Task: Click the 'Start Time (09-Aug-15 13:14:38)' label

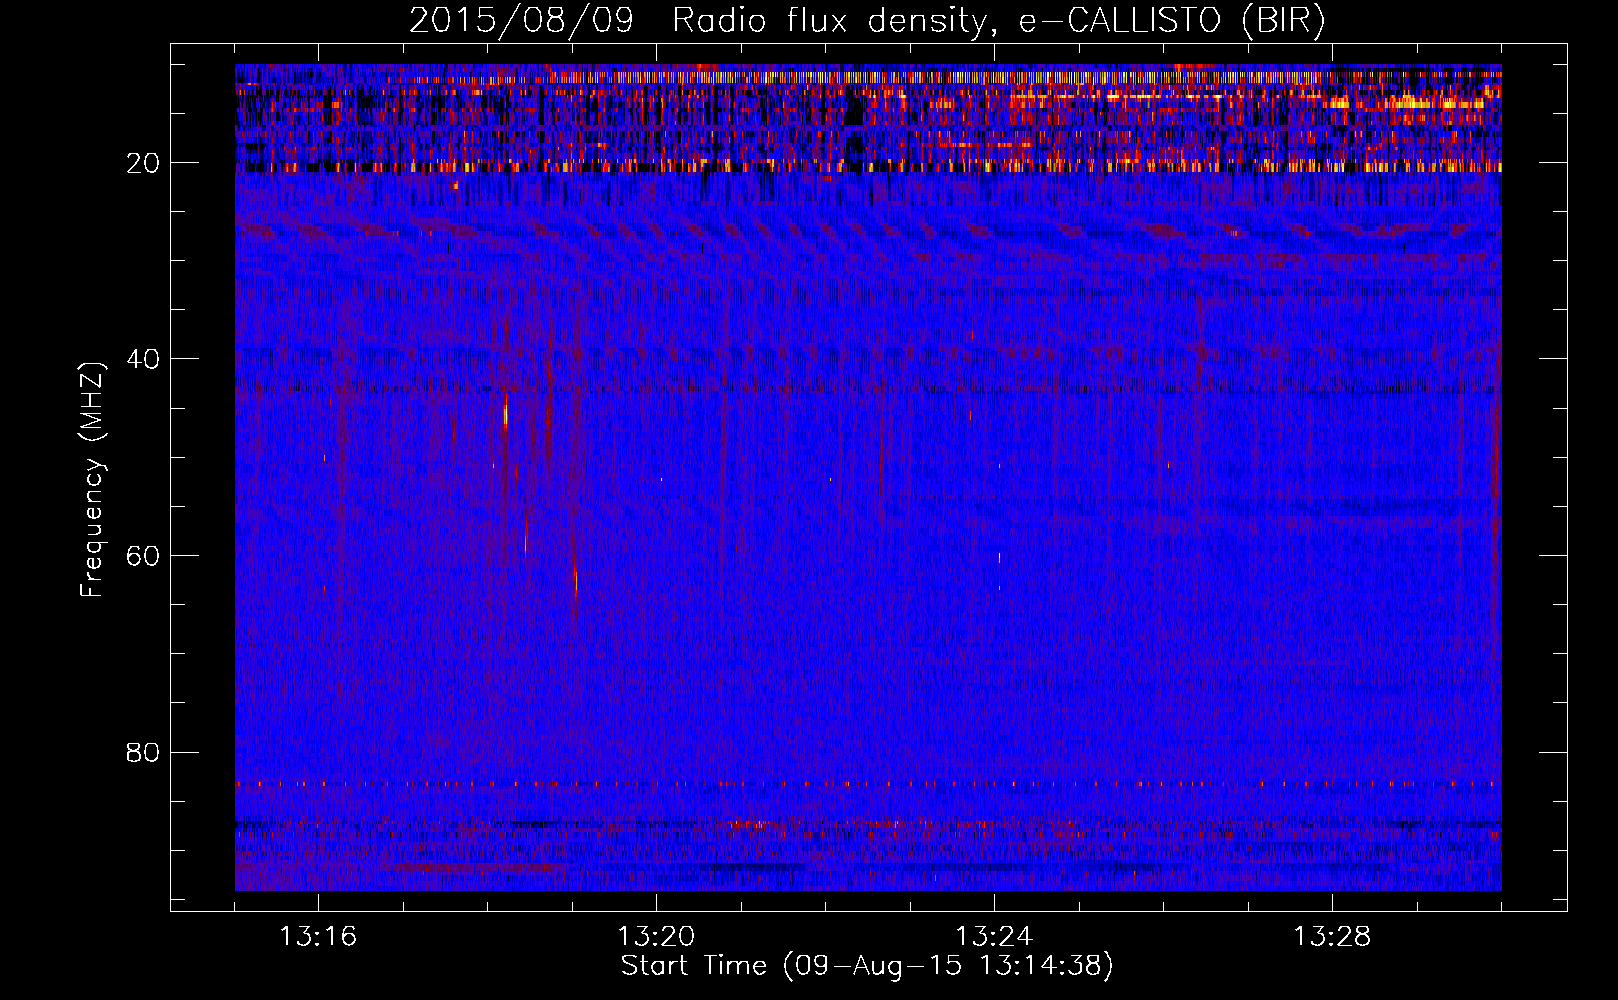Action: click(867, 966)
